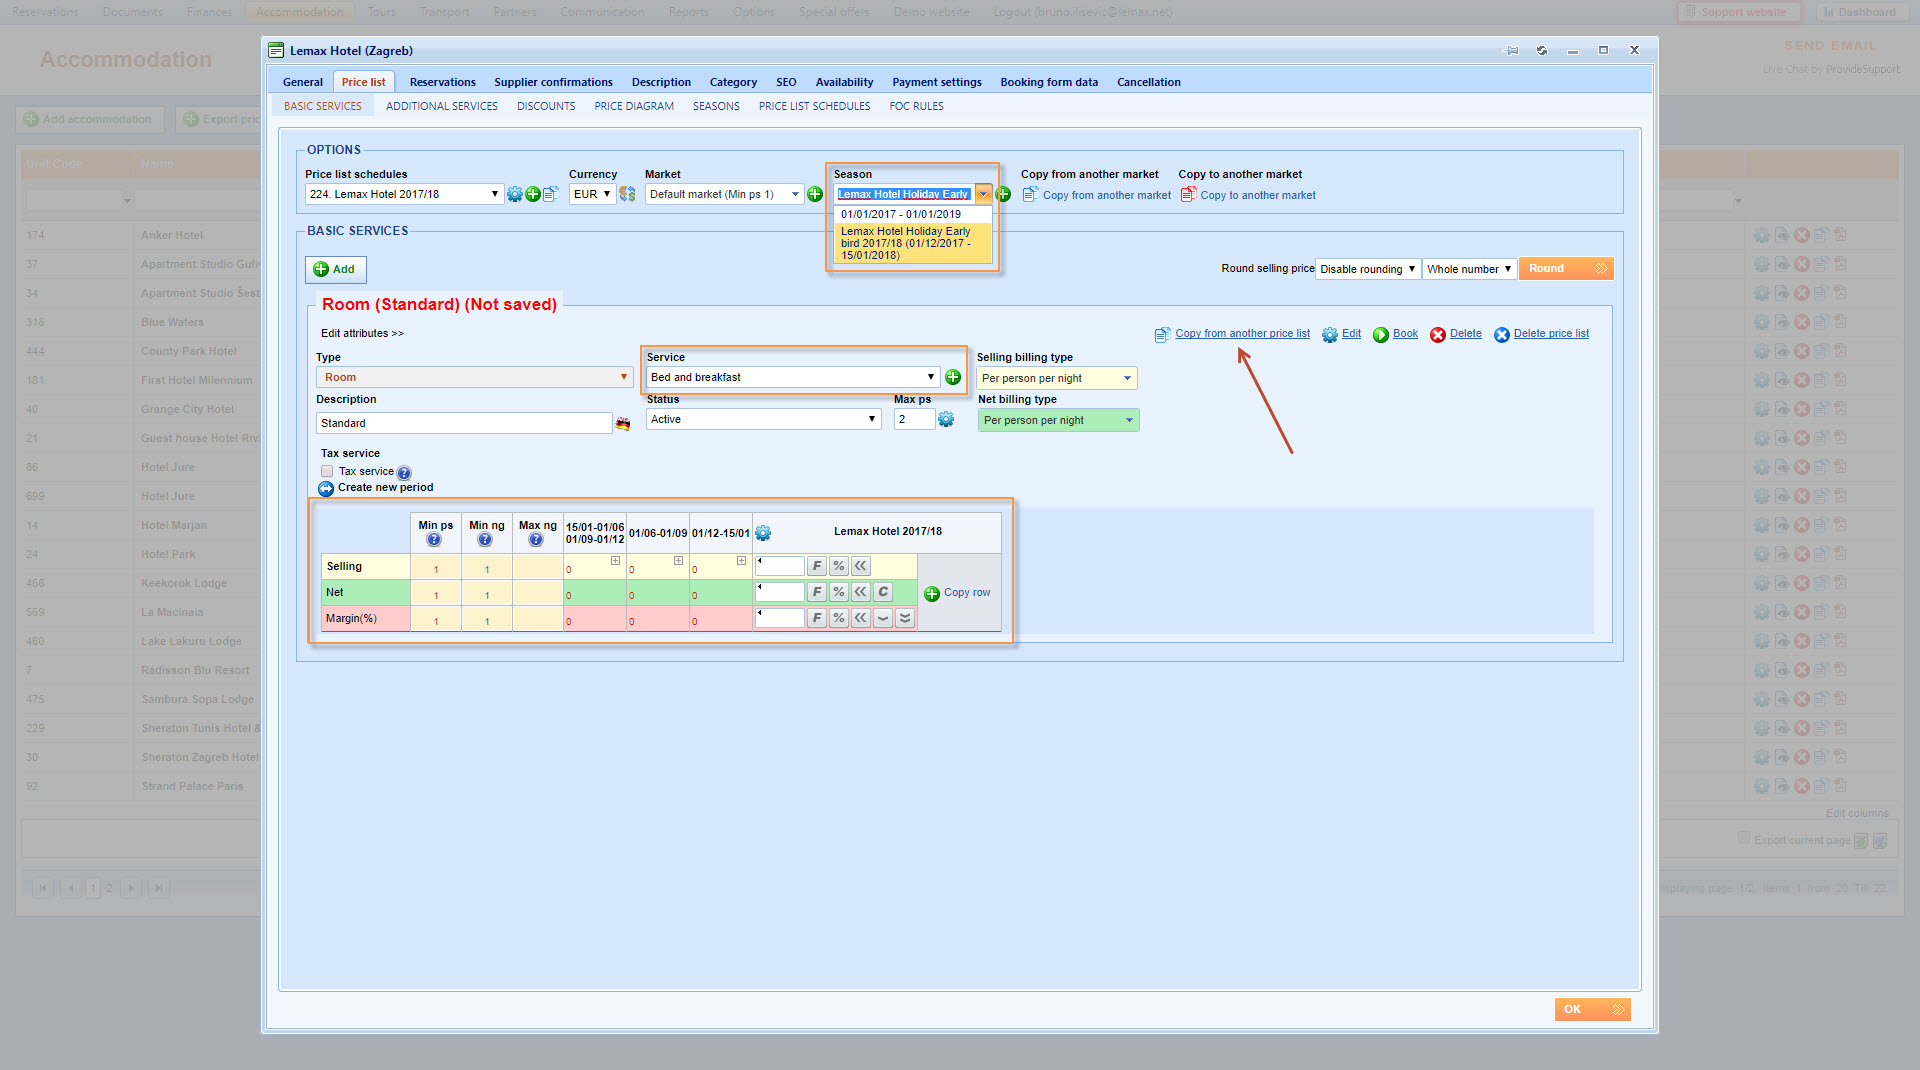Open Default market dropdown
This screenshot has width=1920, height=1070.
tap(724, 194)
